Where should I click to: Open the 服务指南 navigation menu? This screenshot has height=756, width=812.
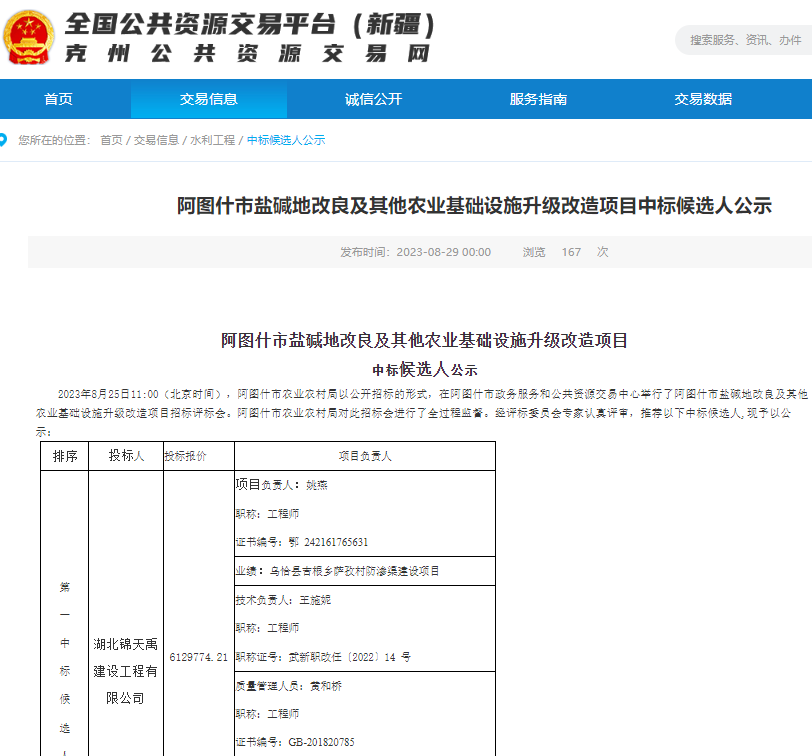click(537, 99)
